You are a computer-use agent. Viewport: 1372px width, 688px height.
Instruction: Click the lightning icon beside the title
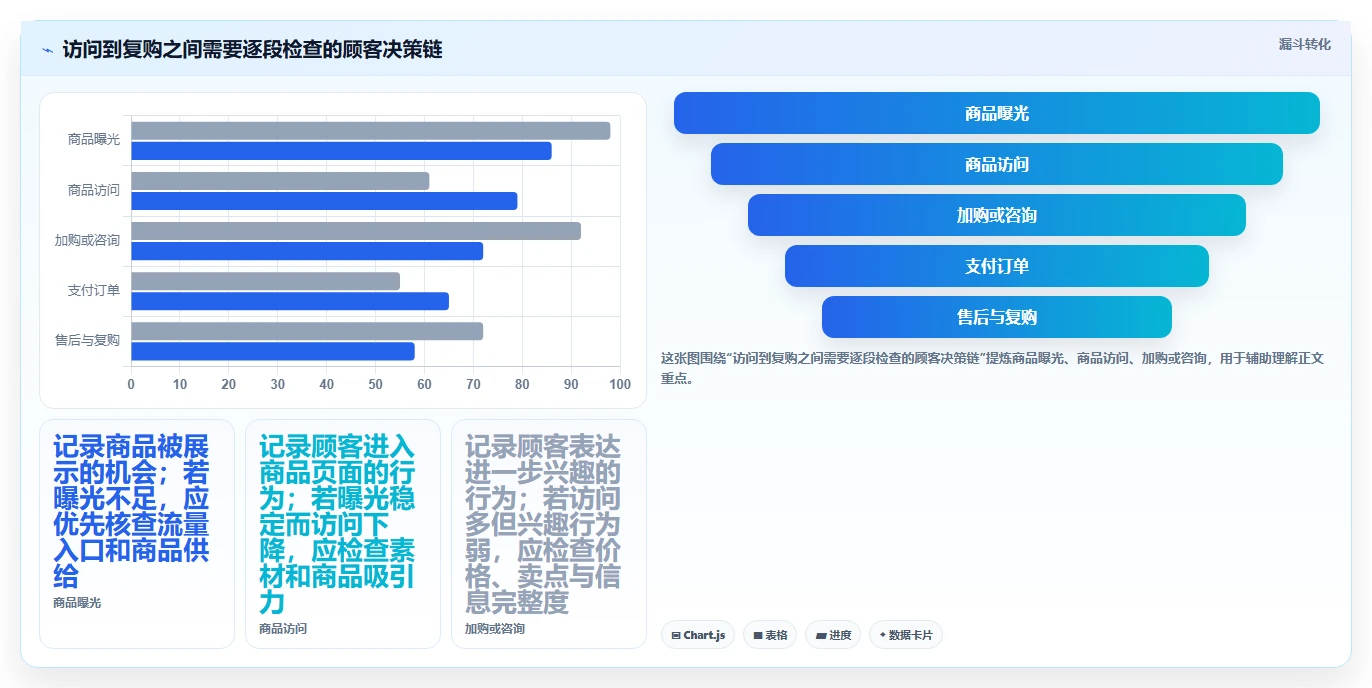47,50
